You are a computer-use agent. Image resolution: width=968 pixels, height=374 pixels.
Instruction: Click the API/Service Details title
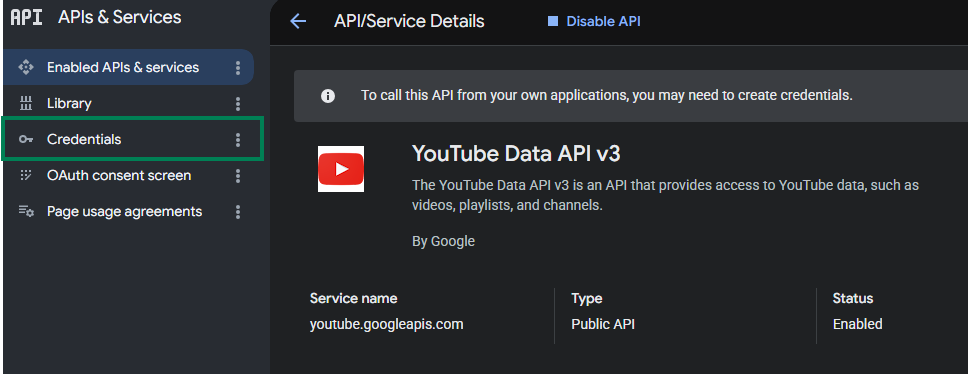tap(409, 22)
